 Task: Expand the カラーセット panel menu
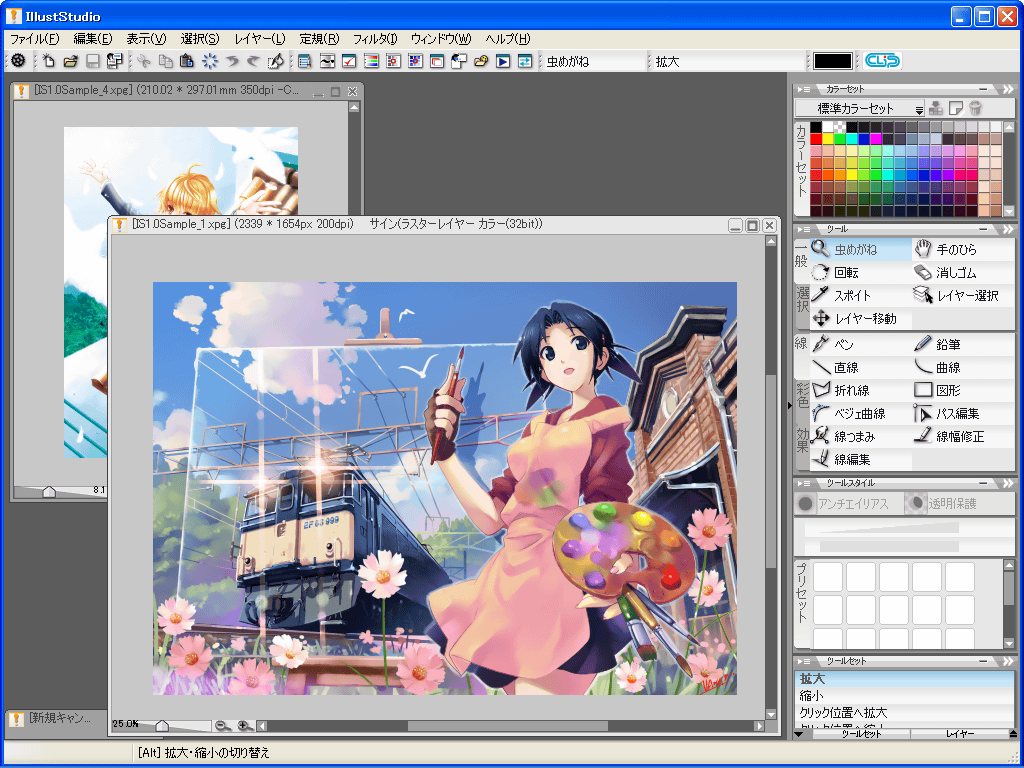(x=804, y=89)
